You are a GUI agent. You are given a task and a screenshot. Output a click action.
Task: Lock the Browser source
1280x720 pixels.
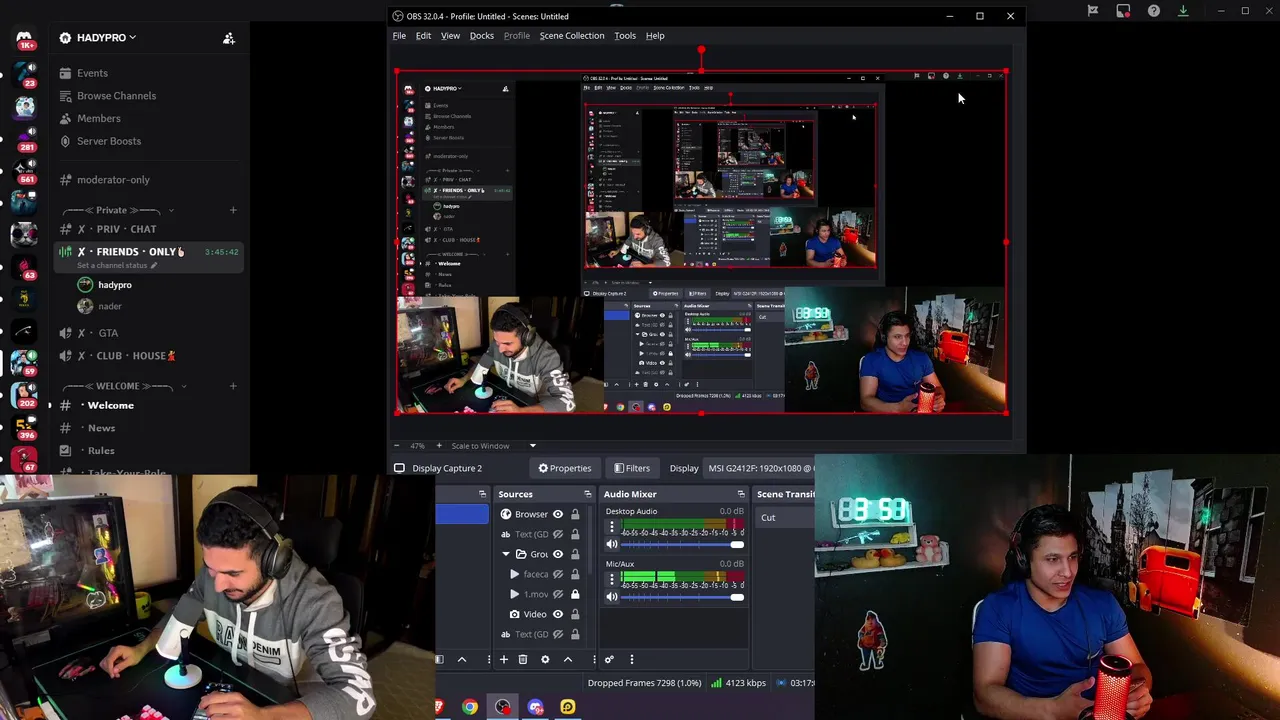(x=575, y=514)
